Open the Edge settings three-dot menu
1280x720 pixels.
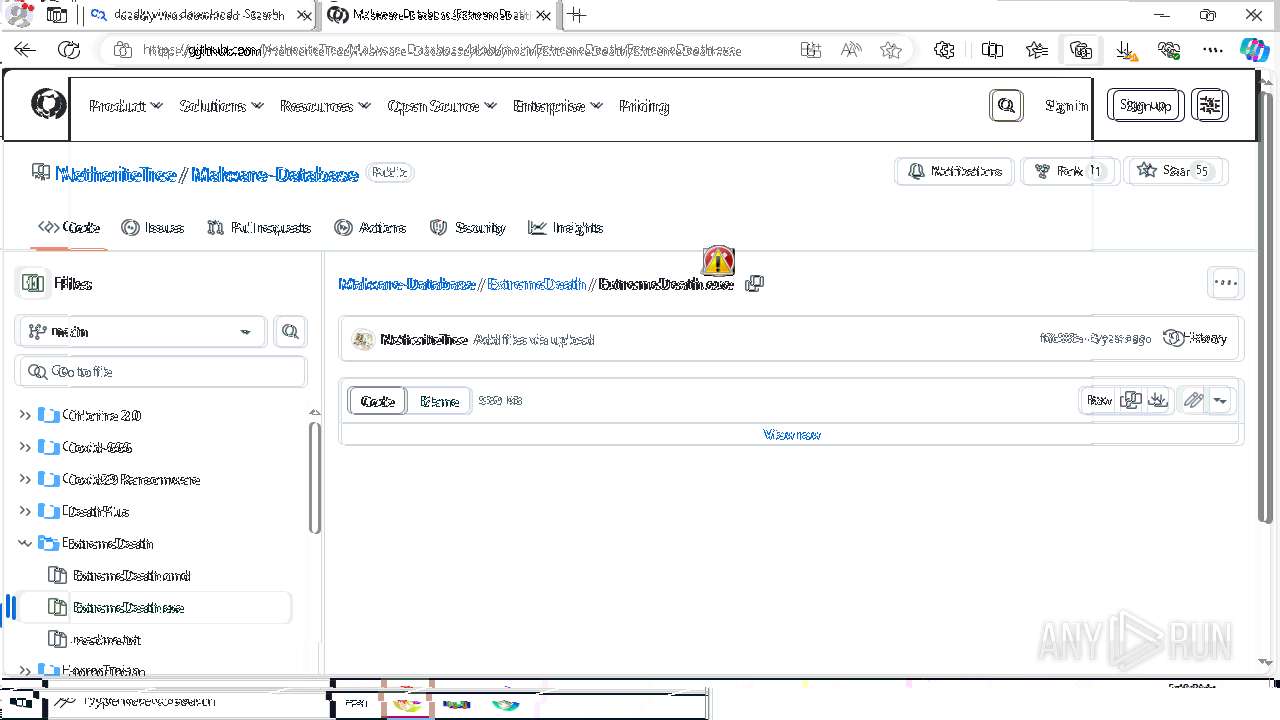[1213, 49]
